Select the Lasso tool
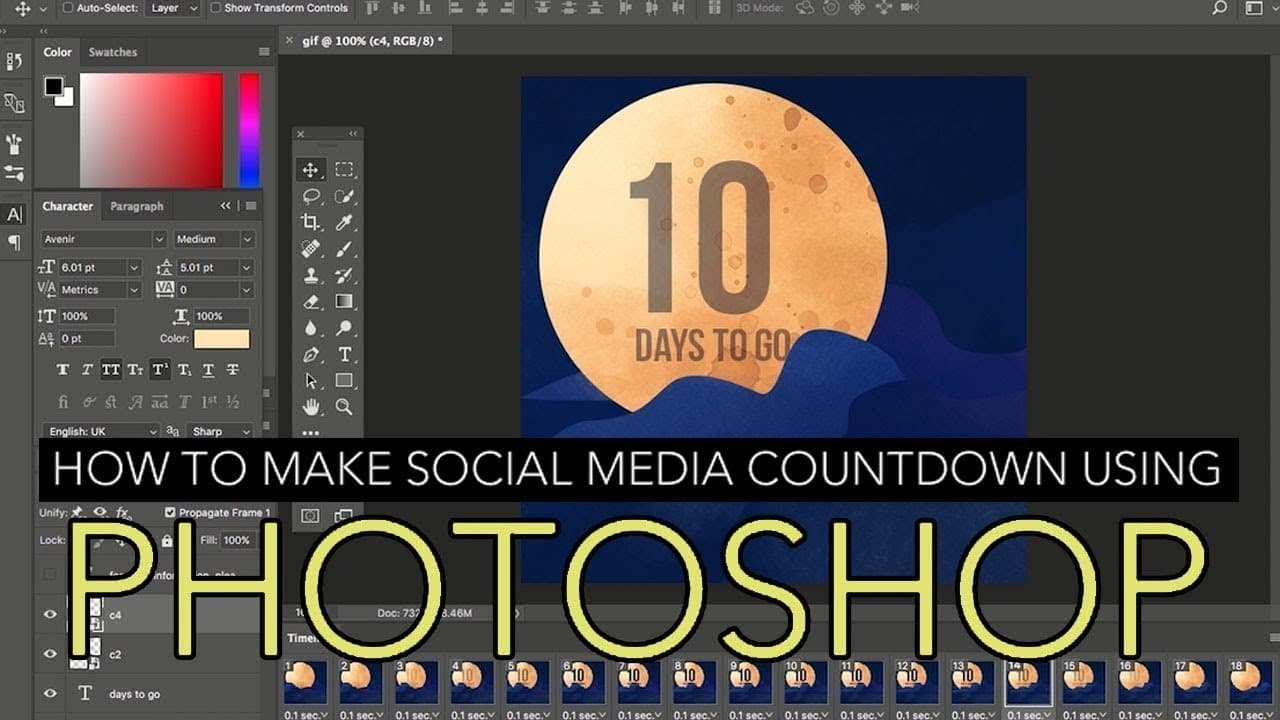This screenshot has height=720, width=1280. [x=311, y=196]
